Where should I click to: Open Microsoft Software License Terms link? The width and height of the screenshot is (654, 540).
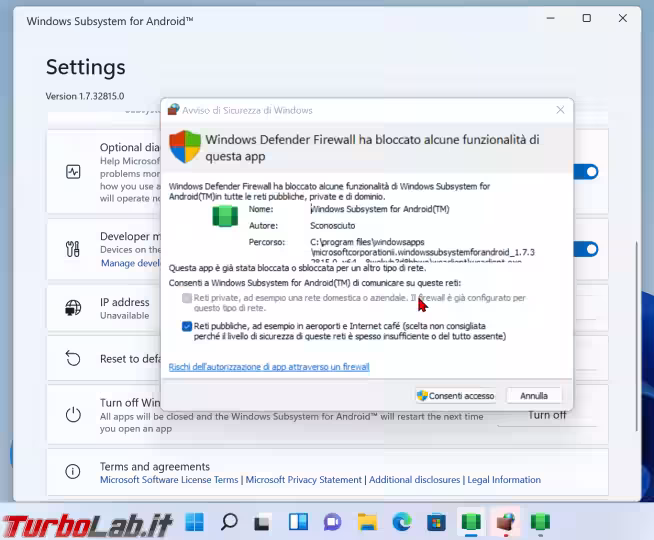pos(169,480)
